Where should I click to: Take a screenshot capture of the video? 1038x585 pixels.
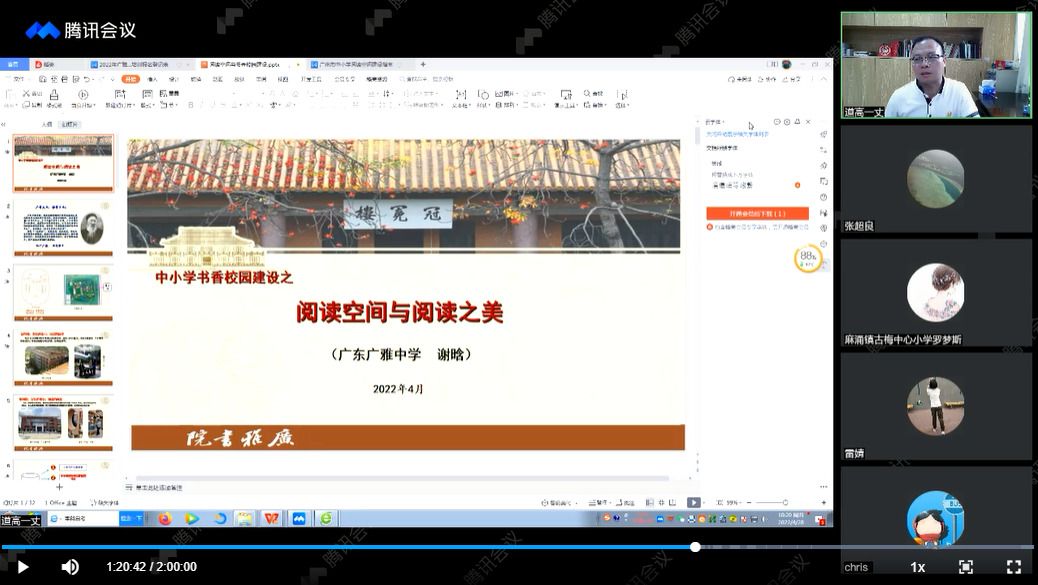pyautogui.click(x=966, y=567)
